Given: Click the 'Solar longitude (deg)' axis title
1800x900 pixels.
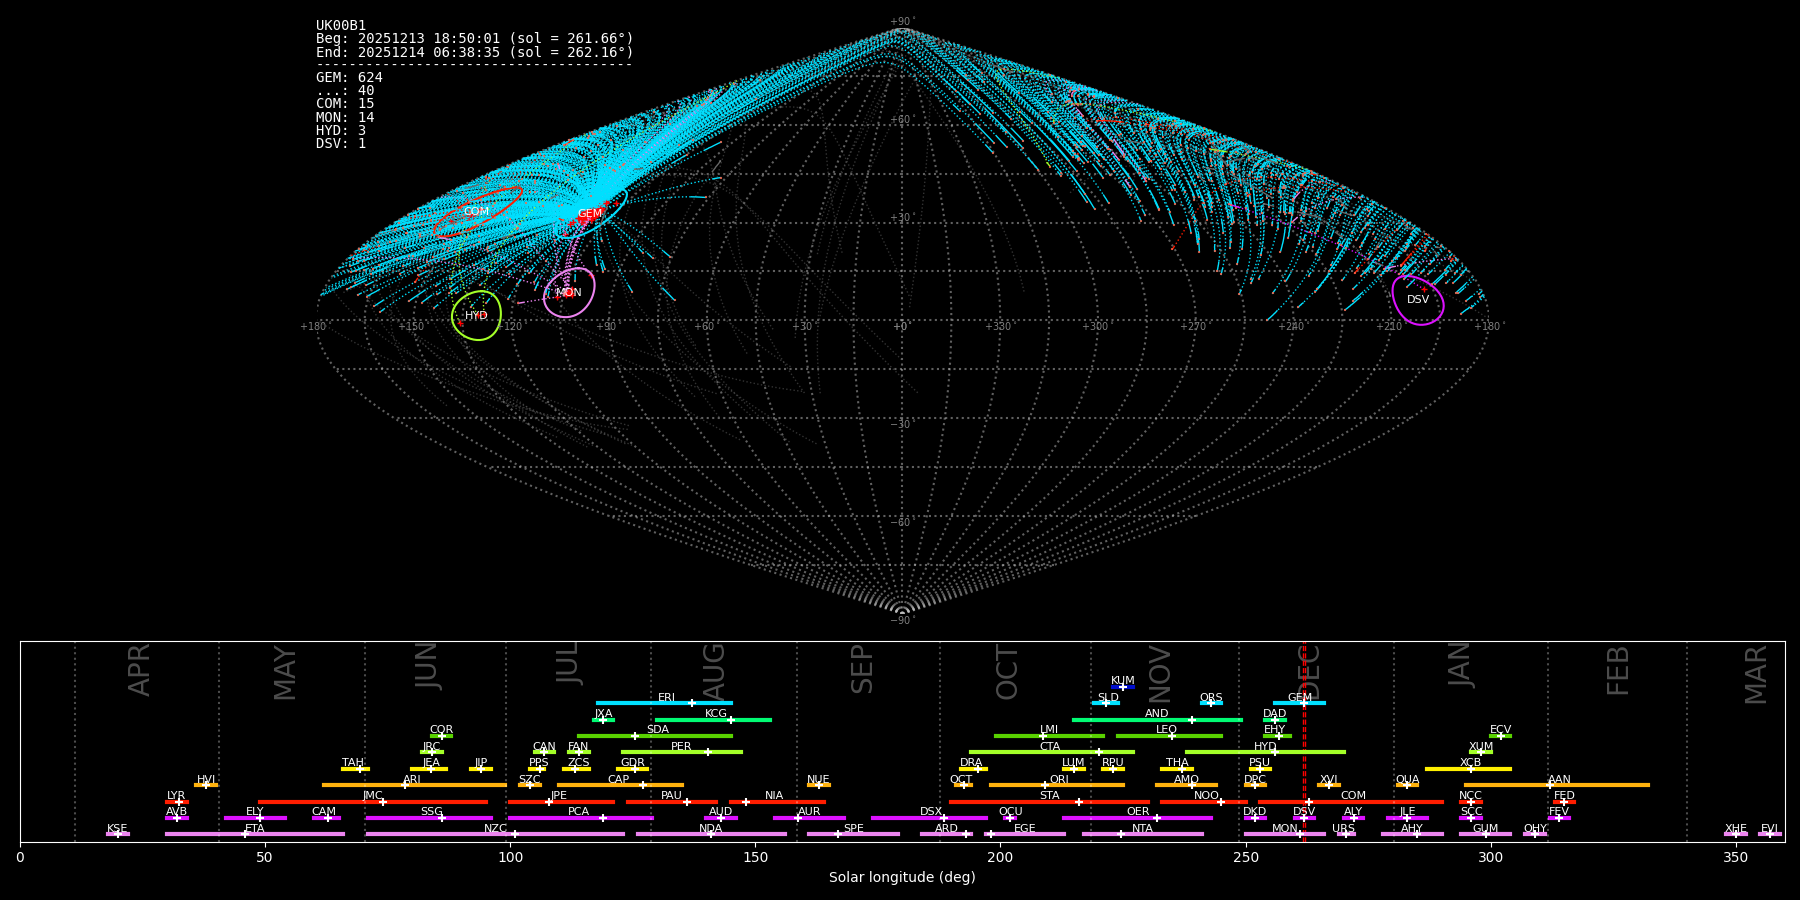Looking at the screenshot, I should click(x=902, y=877).
